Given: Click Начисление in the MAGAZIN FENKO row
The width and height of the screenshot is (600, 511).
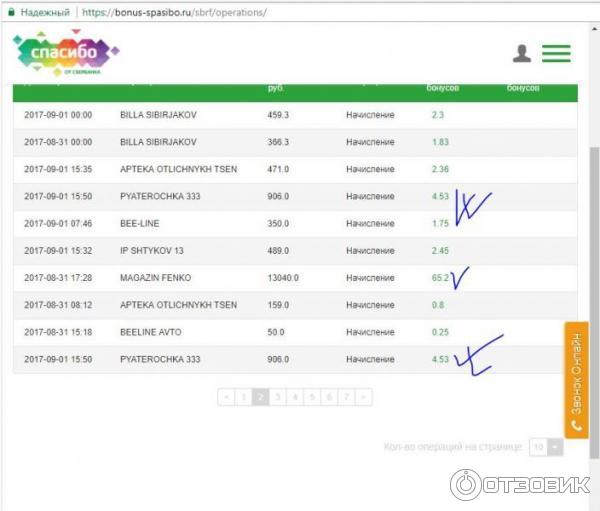Looking at the screenshot, I should coord(370,278).
